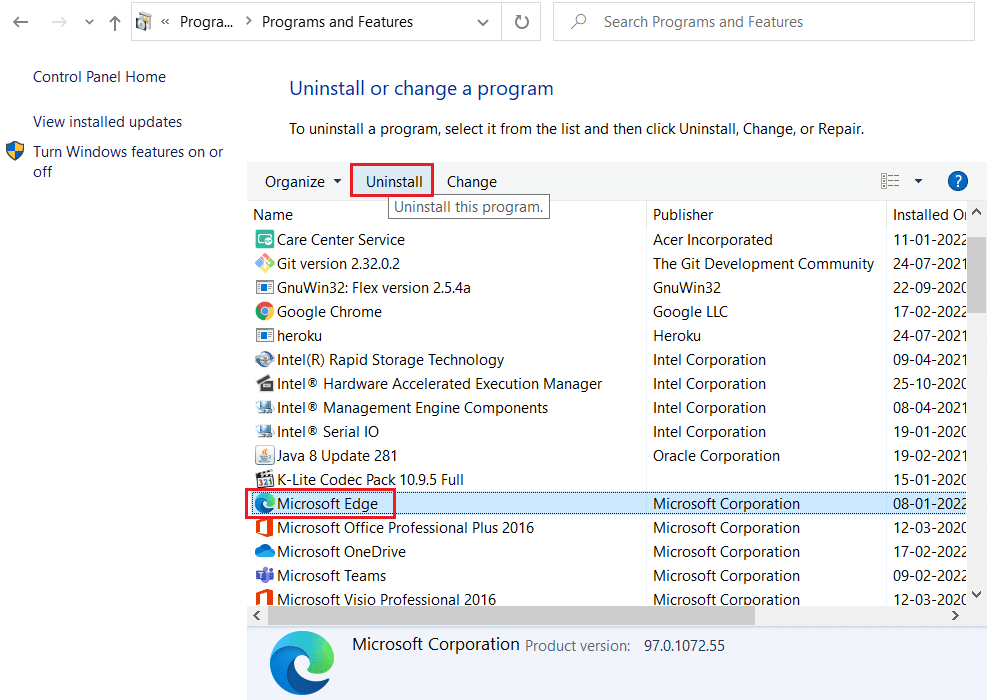Refresh the Programs and Features list
The width and height of the screenshot is (987, 700).
521,22
